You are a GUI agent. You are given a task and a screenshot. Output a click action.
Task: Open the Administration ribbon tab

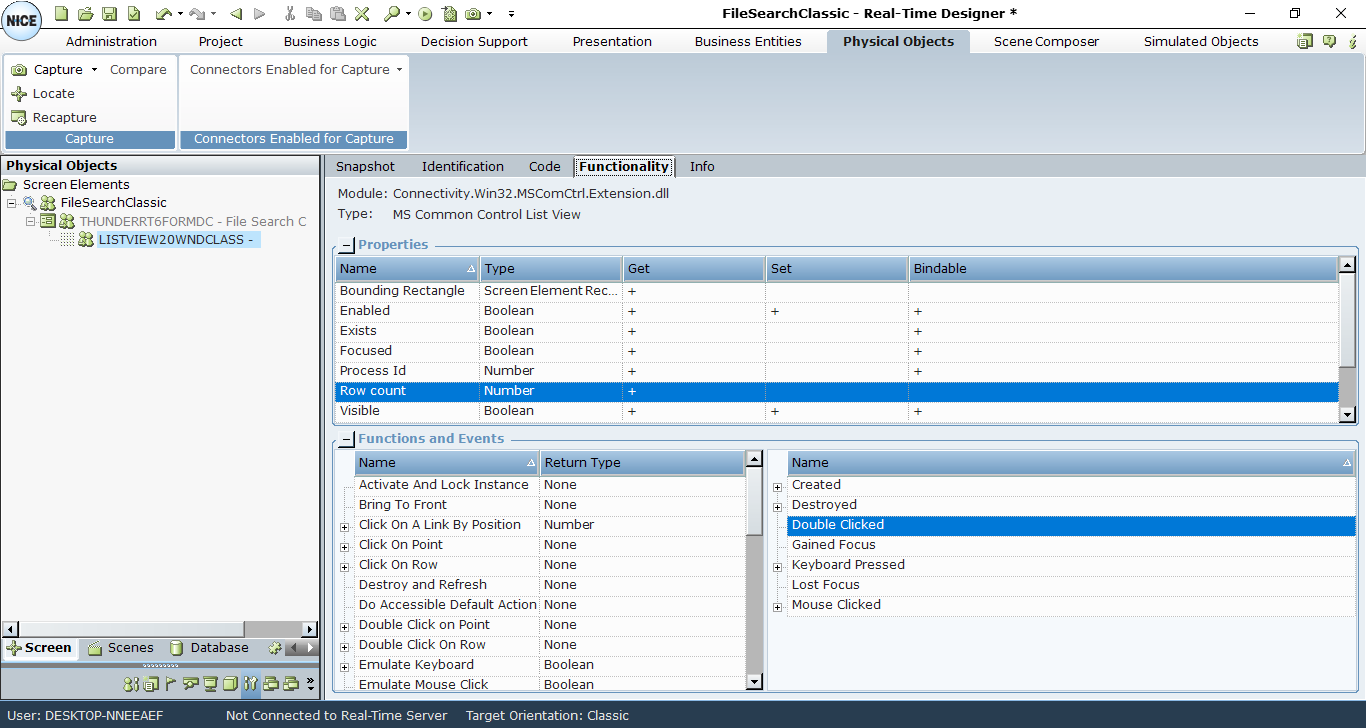(x=111, y=41)
